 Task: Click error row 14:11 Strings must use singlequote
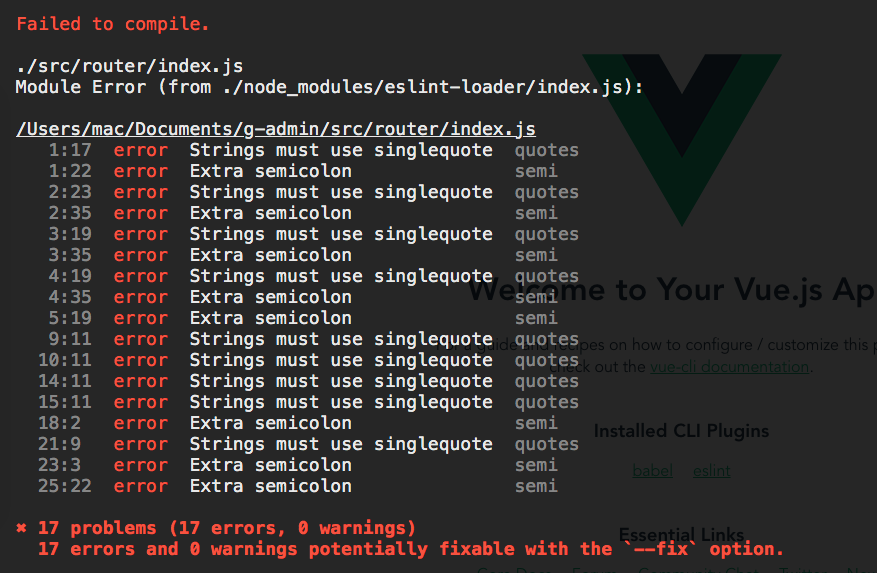pyautogui.click(x=308, y=381)
